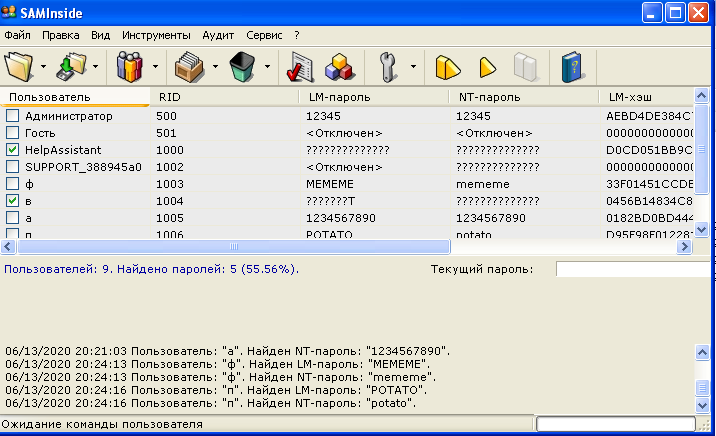This screenshot has width=716, height=436.
Task: Click the HelpAssistant user name
Action: [x=63, y=150]
